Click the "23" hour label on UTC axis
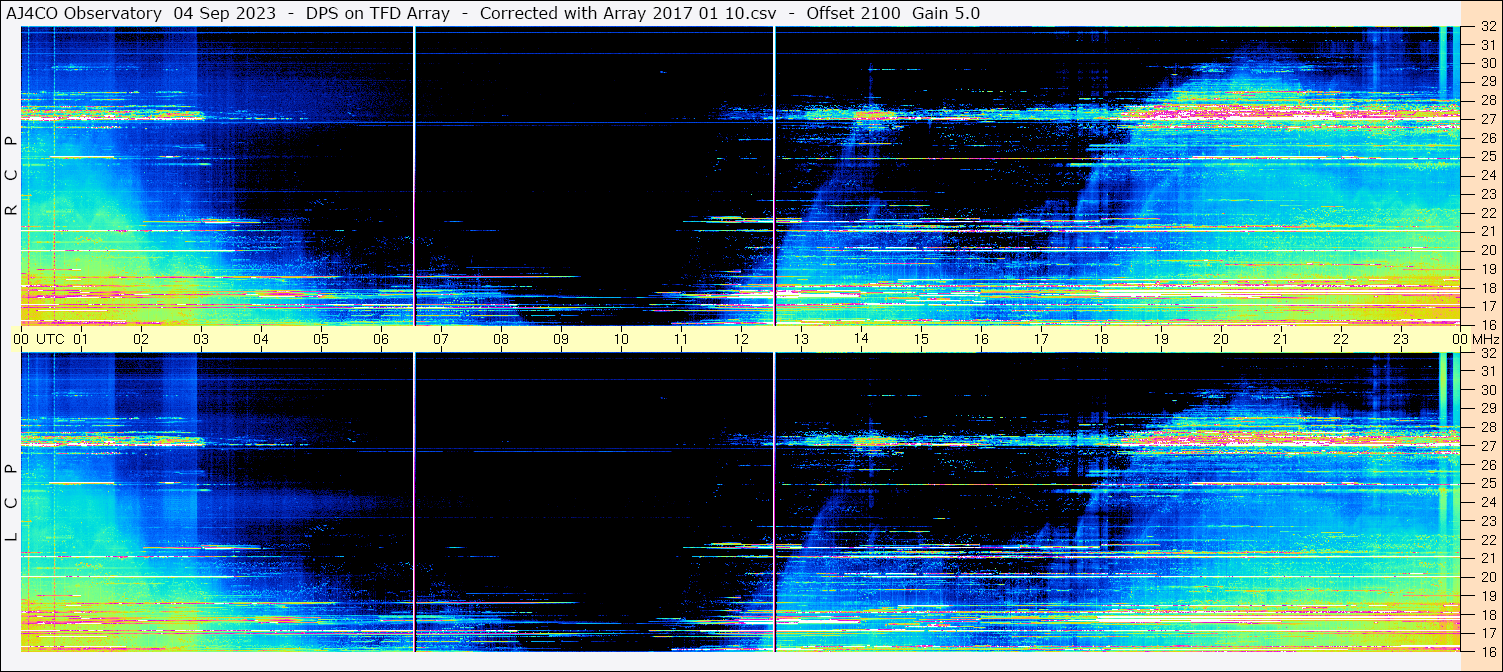The height and width of the screenshot is (672, 1503). pyautogui.click(x=1401, y=339)
